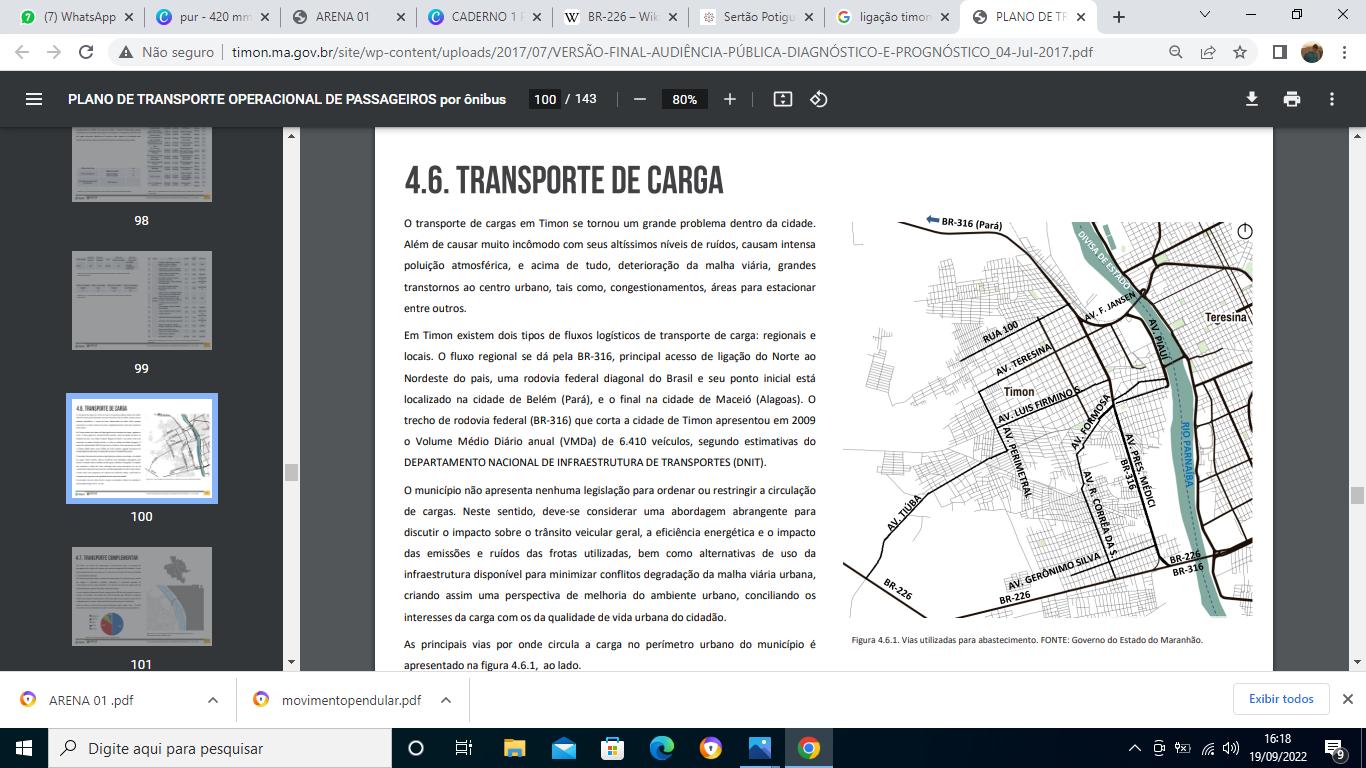Print the PDF document
Image resolution: width=1366 pixels, height=768 pixels.
(x=1292, y=99)
